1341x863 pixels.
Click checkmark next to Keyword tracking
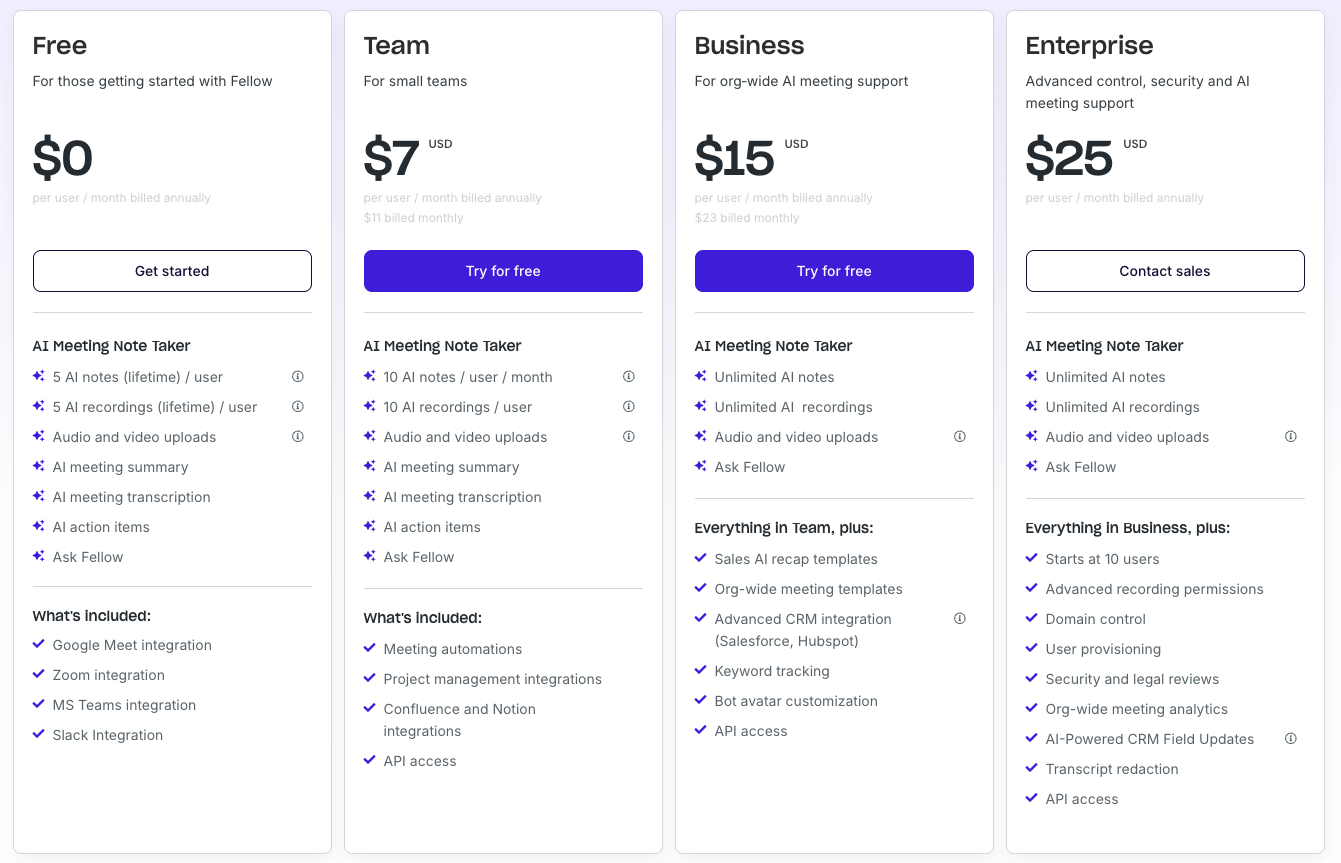(701, 670)
